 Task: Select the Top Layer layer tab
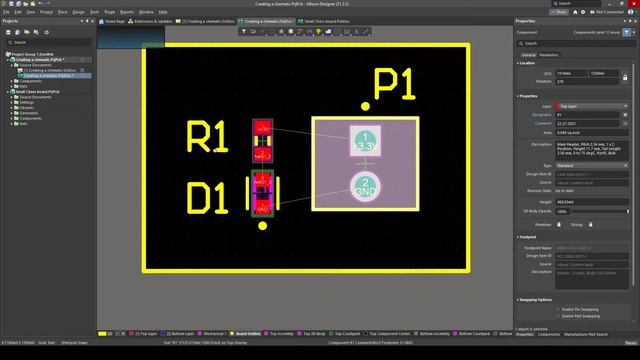point(143,334)
